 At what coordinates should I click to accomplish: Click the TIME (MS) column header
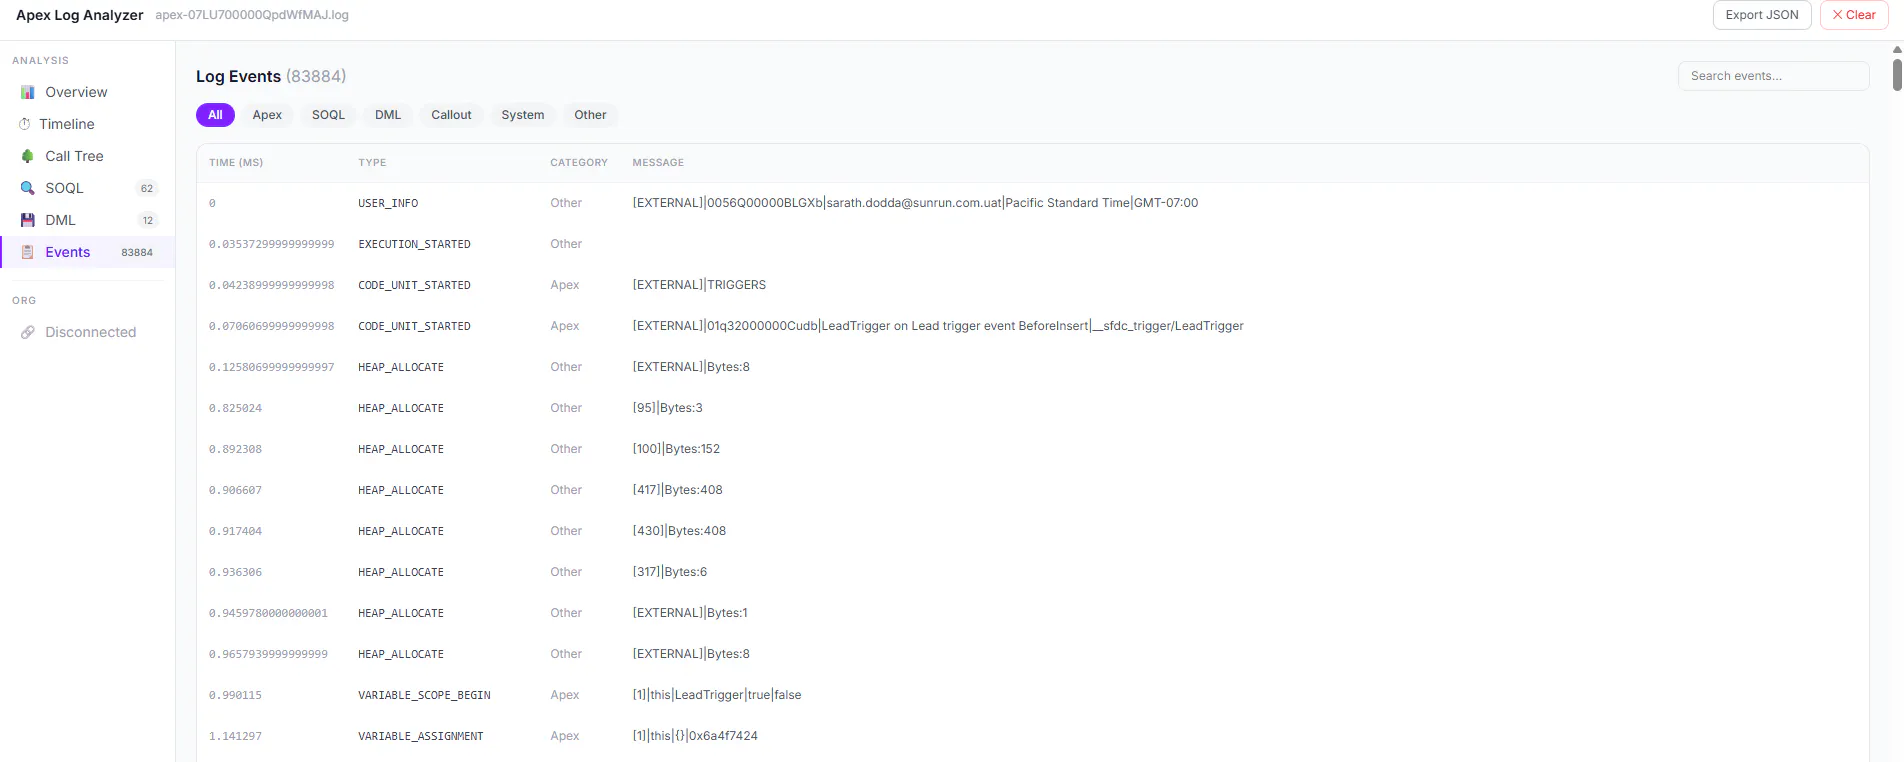coord(236,163)
